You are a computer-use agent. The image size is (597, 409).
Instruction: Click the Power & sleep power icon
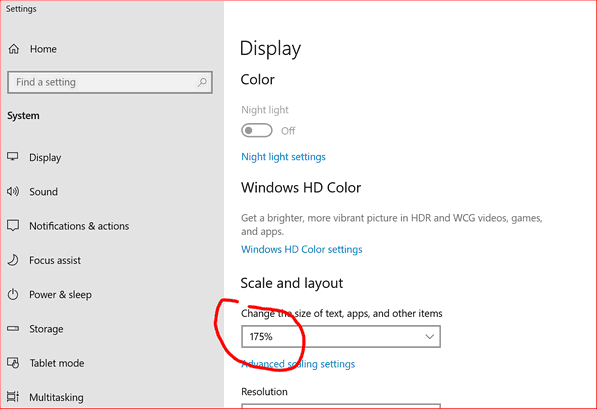tap(13, 294)
